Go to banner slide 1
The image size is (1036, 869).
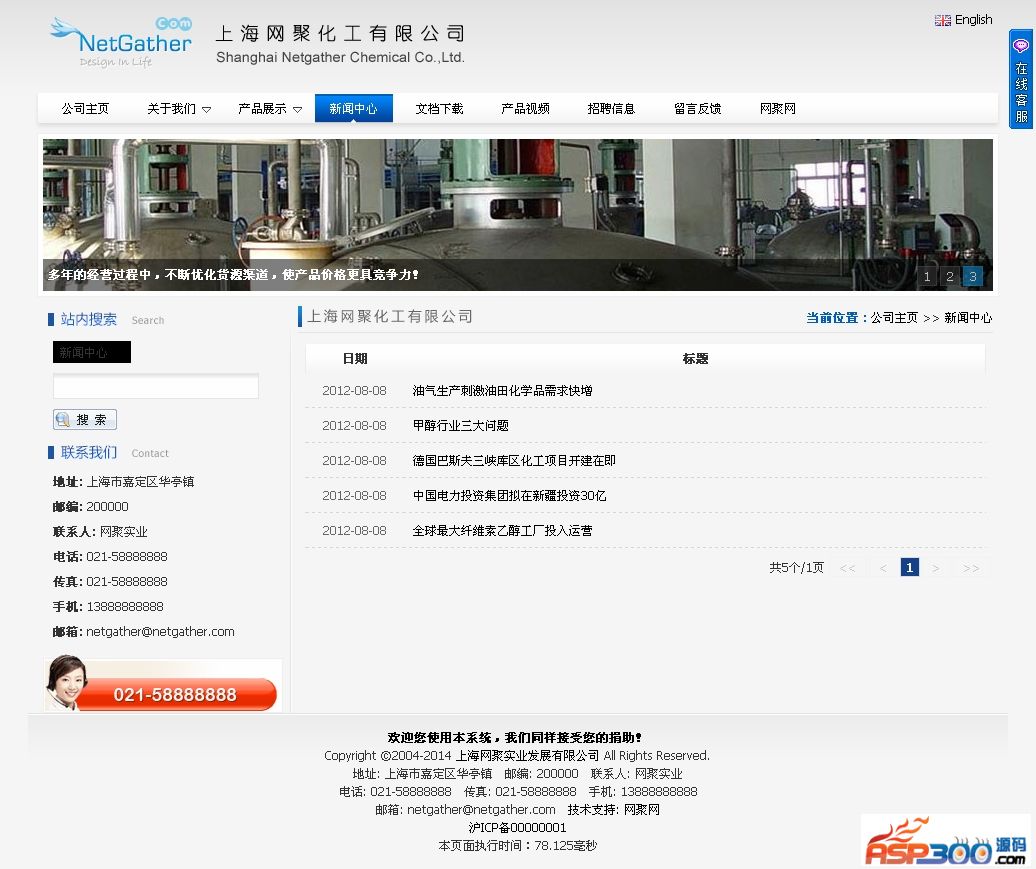pyautogui.click(x=927, y=277)
